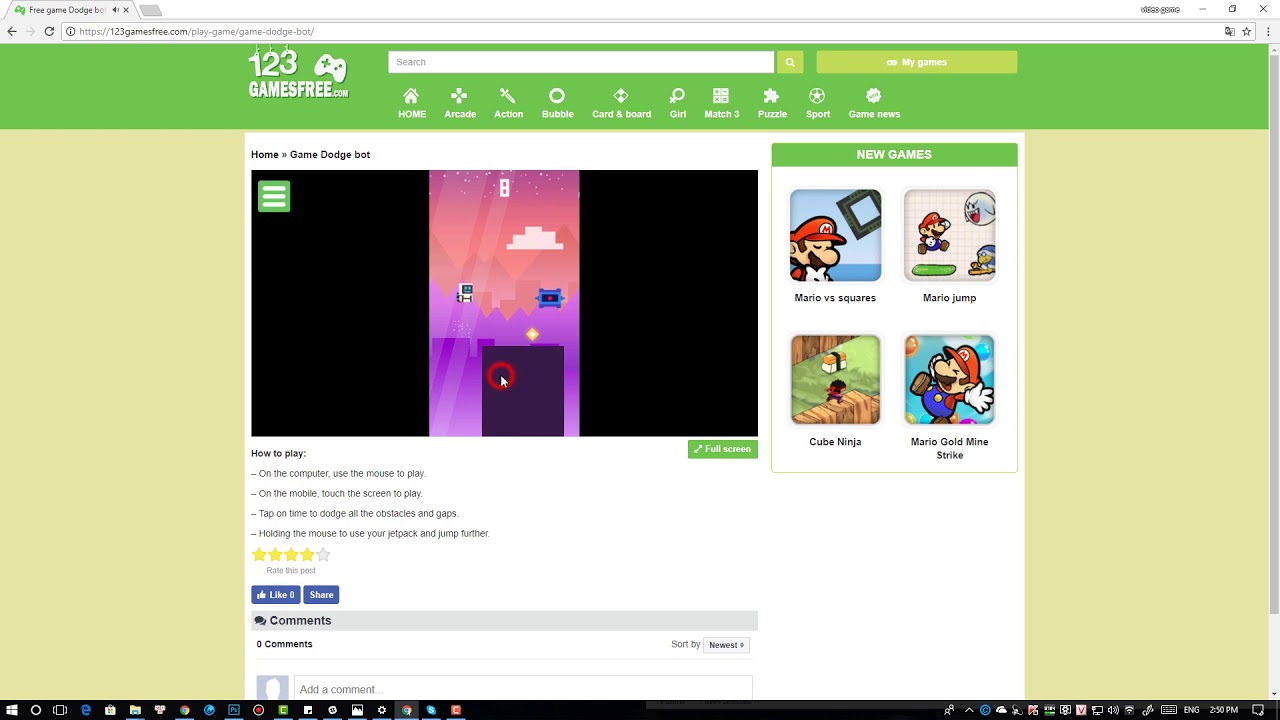
Task: Click the browser back arrow
Action: [12, 31]
